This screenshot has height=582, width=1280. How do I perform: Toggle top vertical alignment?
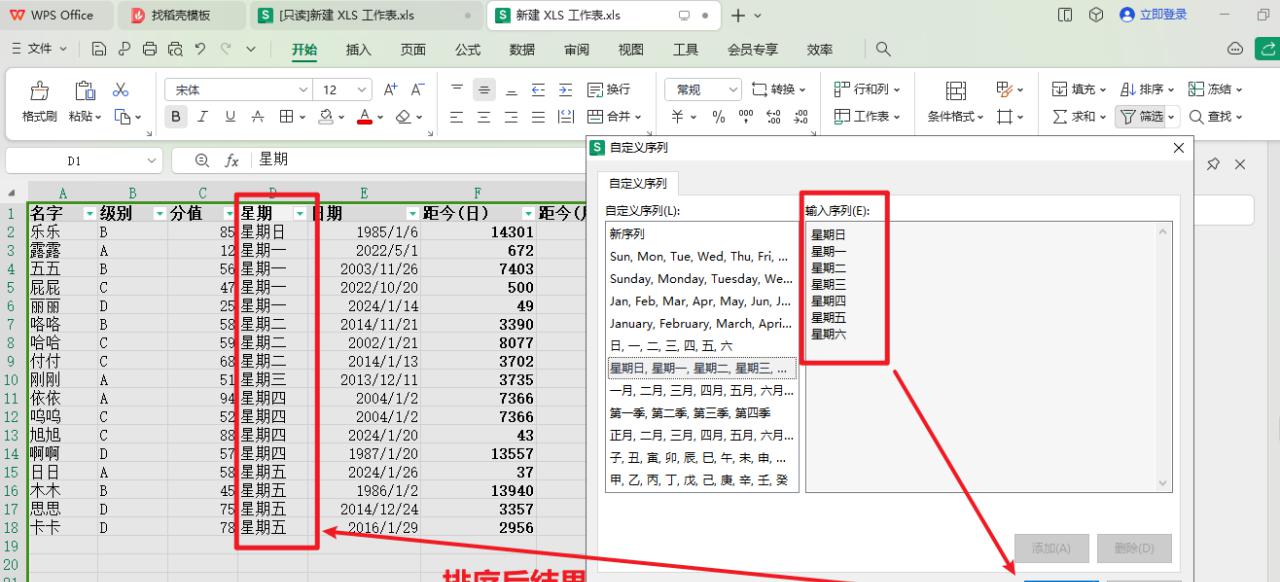pos(457,90)
